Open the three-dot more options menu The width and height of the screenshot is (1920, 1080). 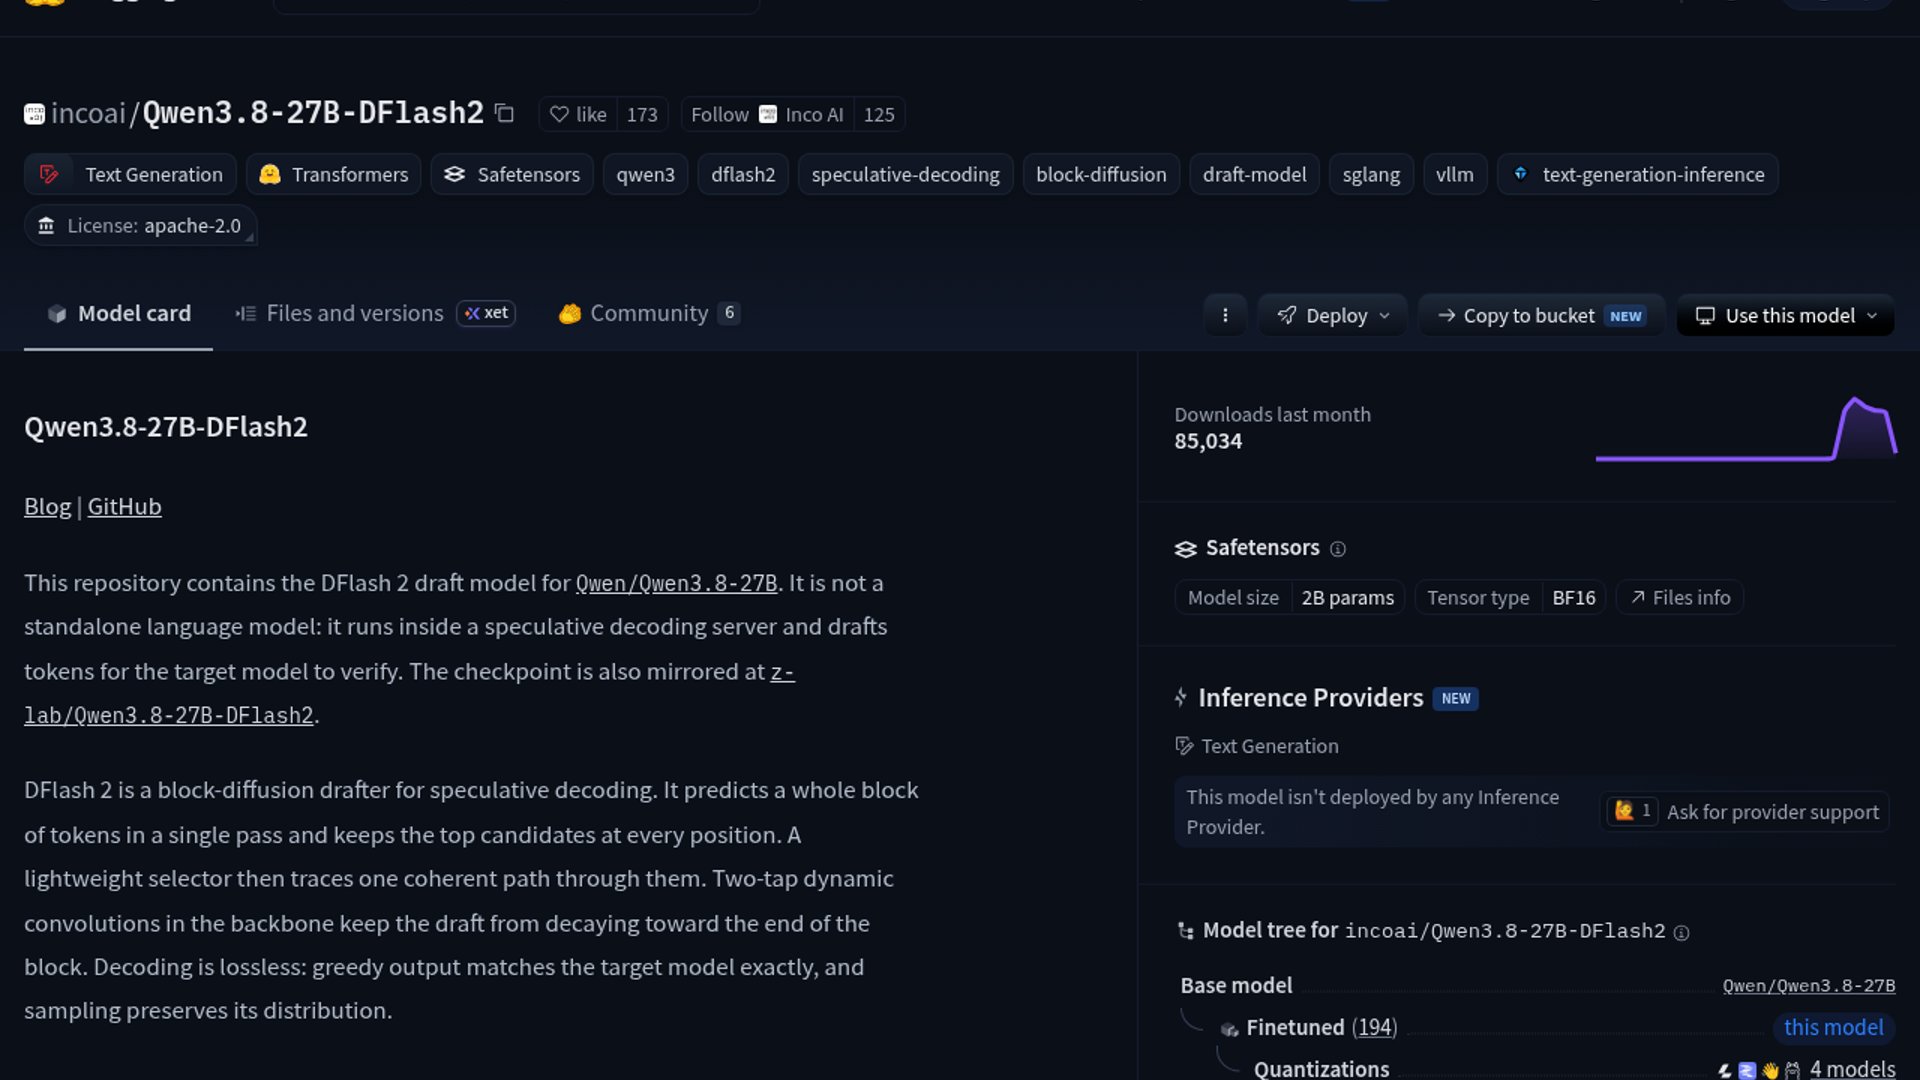[1225, 316]
